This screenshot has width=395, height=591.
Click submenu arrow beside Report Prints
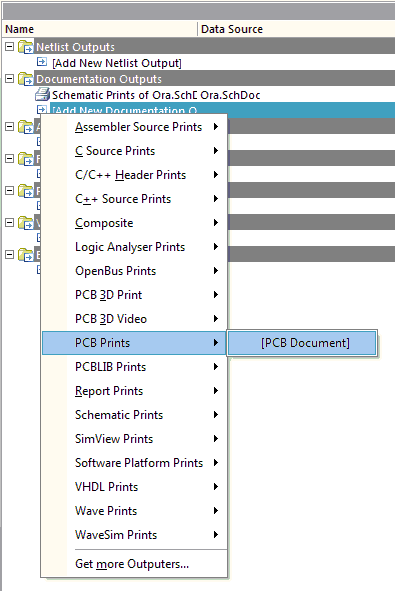[x=216, y=390]
